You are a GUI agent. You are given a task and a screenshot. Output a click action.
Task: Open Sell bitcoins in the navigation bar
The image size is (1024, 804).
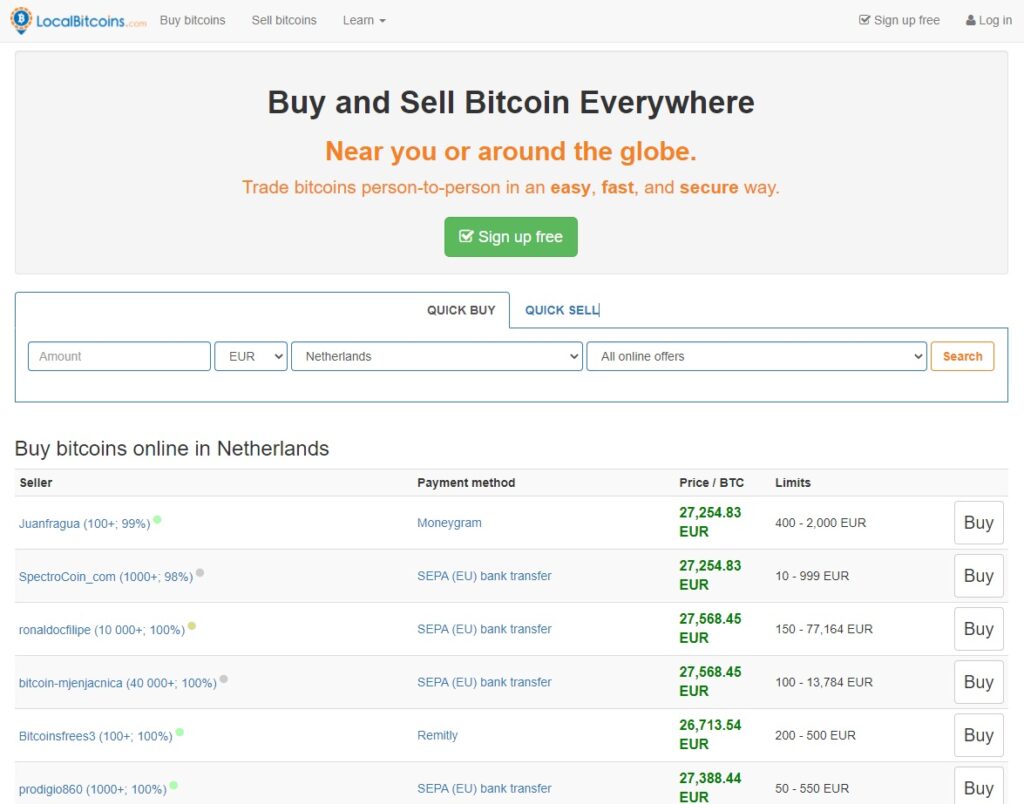click(x=284, y=20)
